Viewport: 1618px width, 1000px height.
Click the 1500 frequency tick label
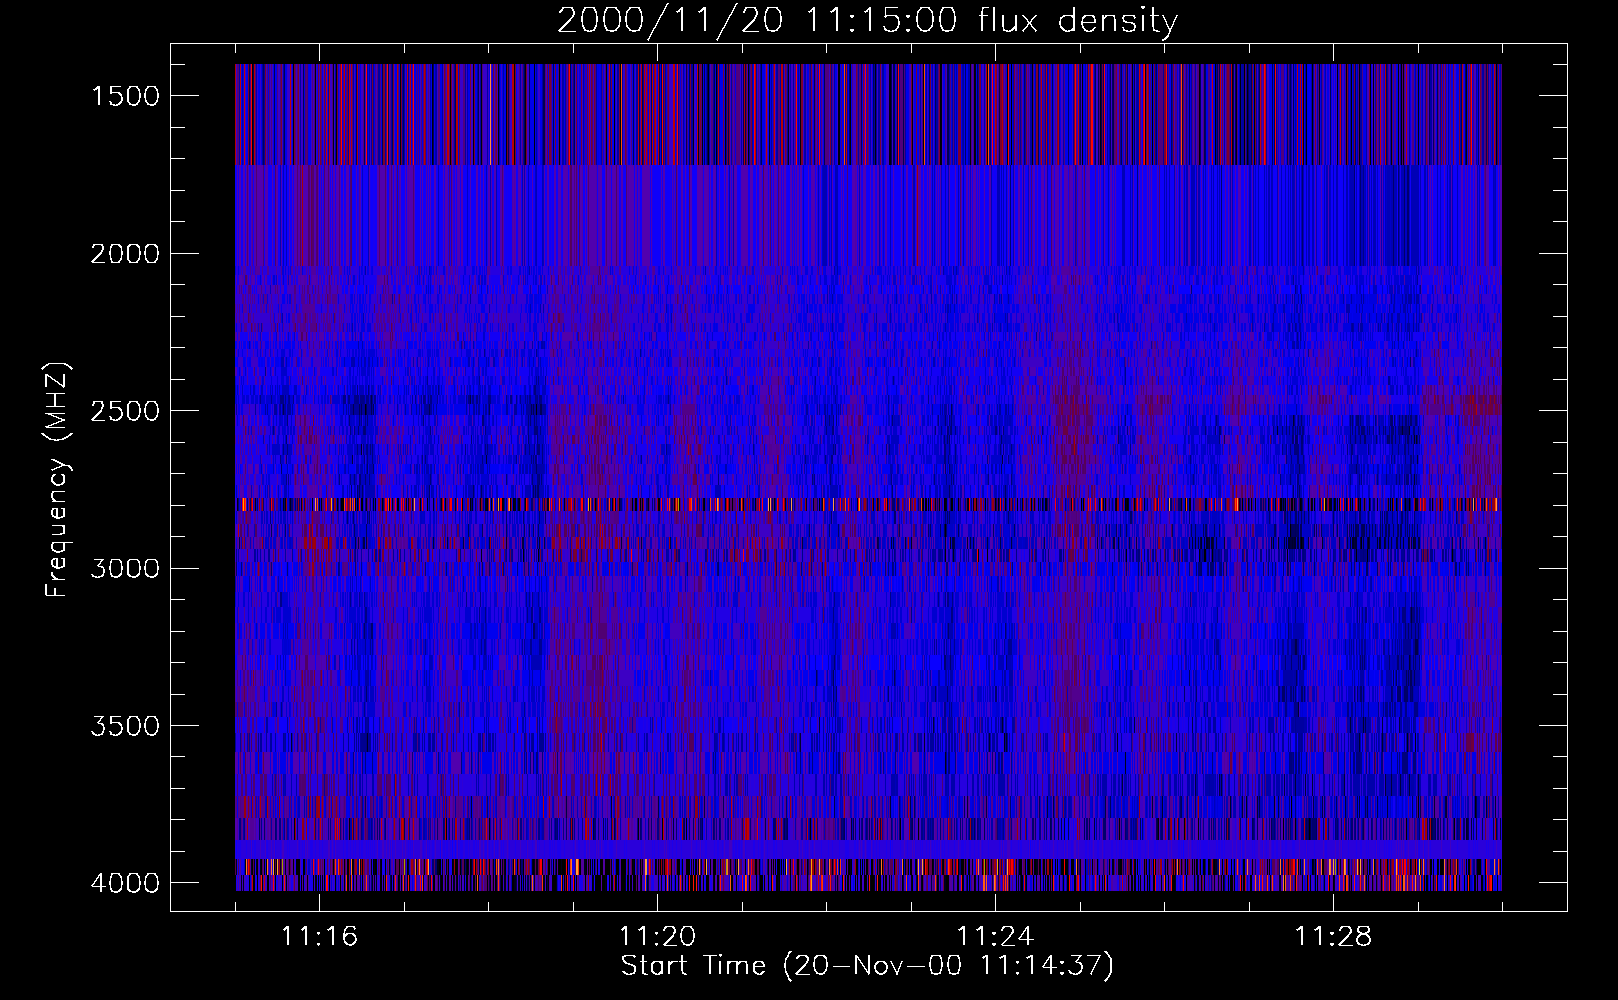pos(124,96)
